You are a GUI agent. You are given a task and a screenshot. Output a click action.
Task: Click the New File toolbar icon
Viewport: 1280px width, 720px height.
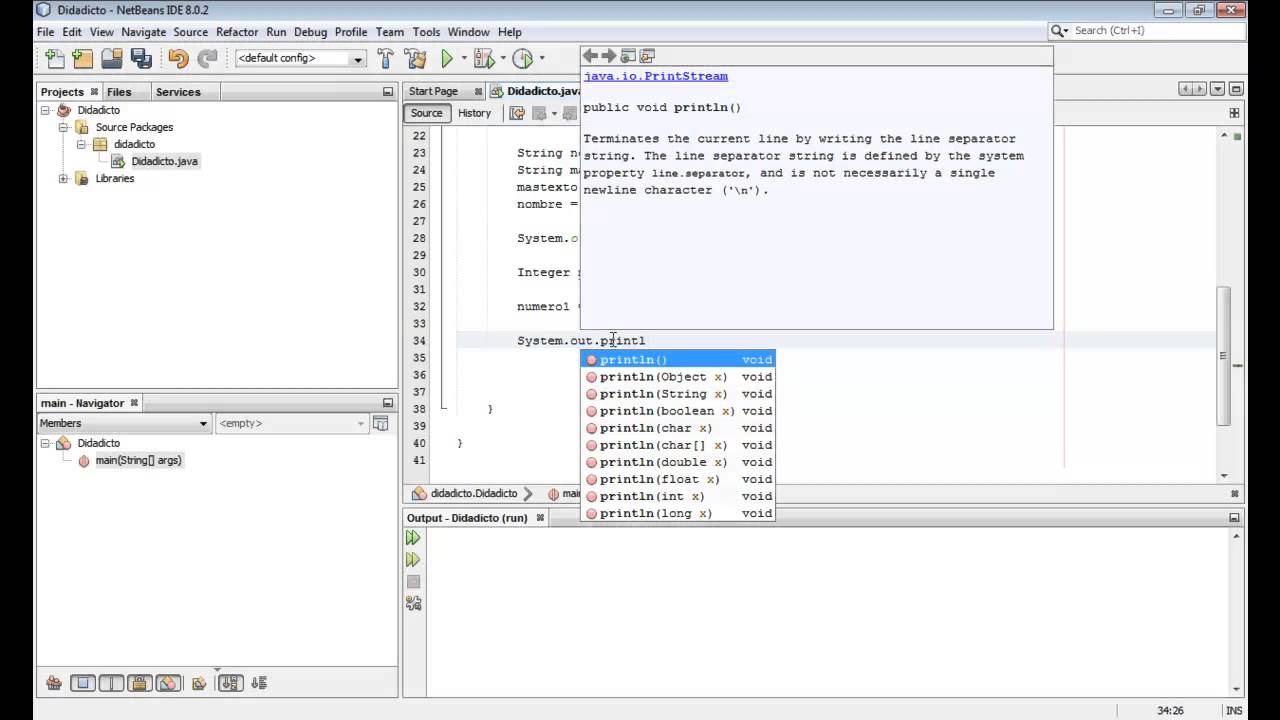tap(54, 58)
